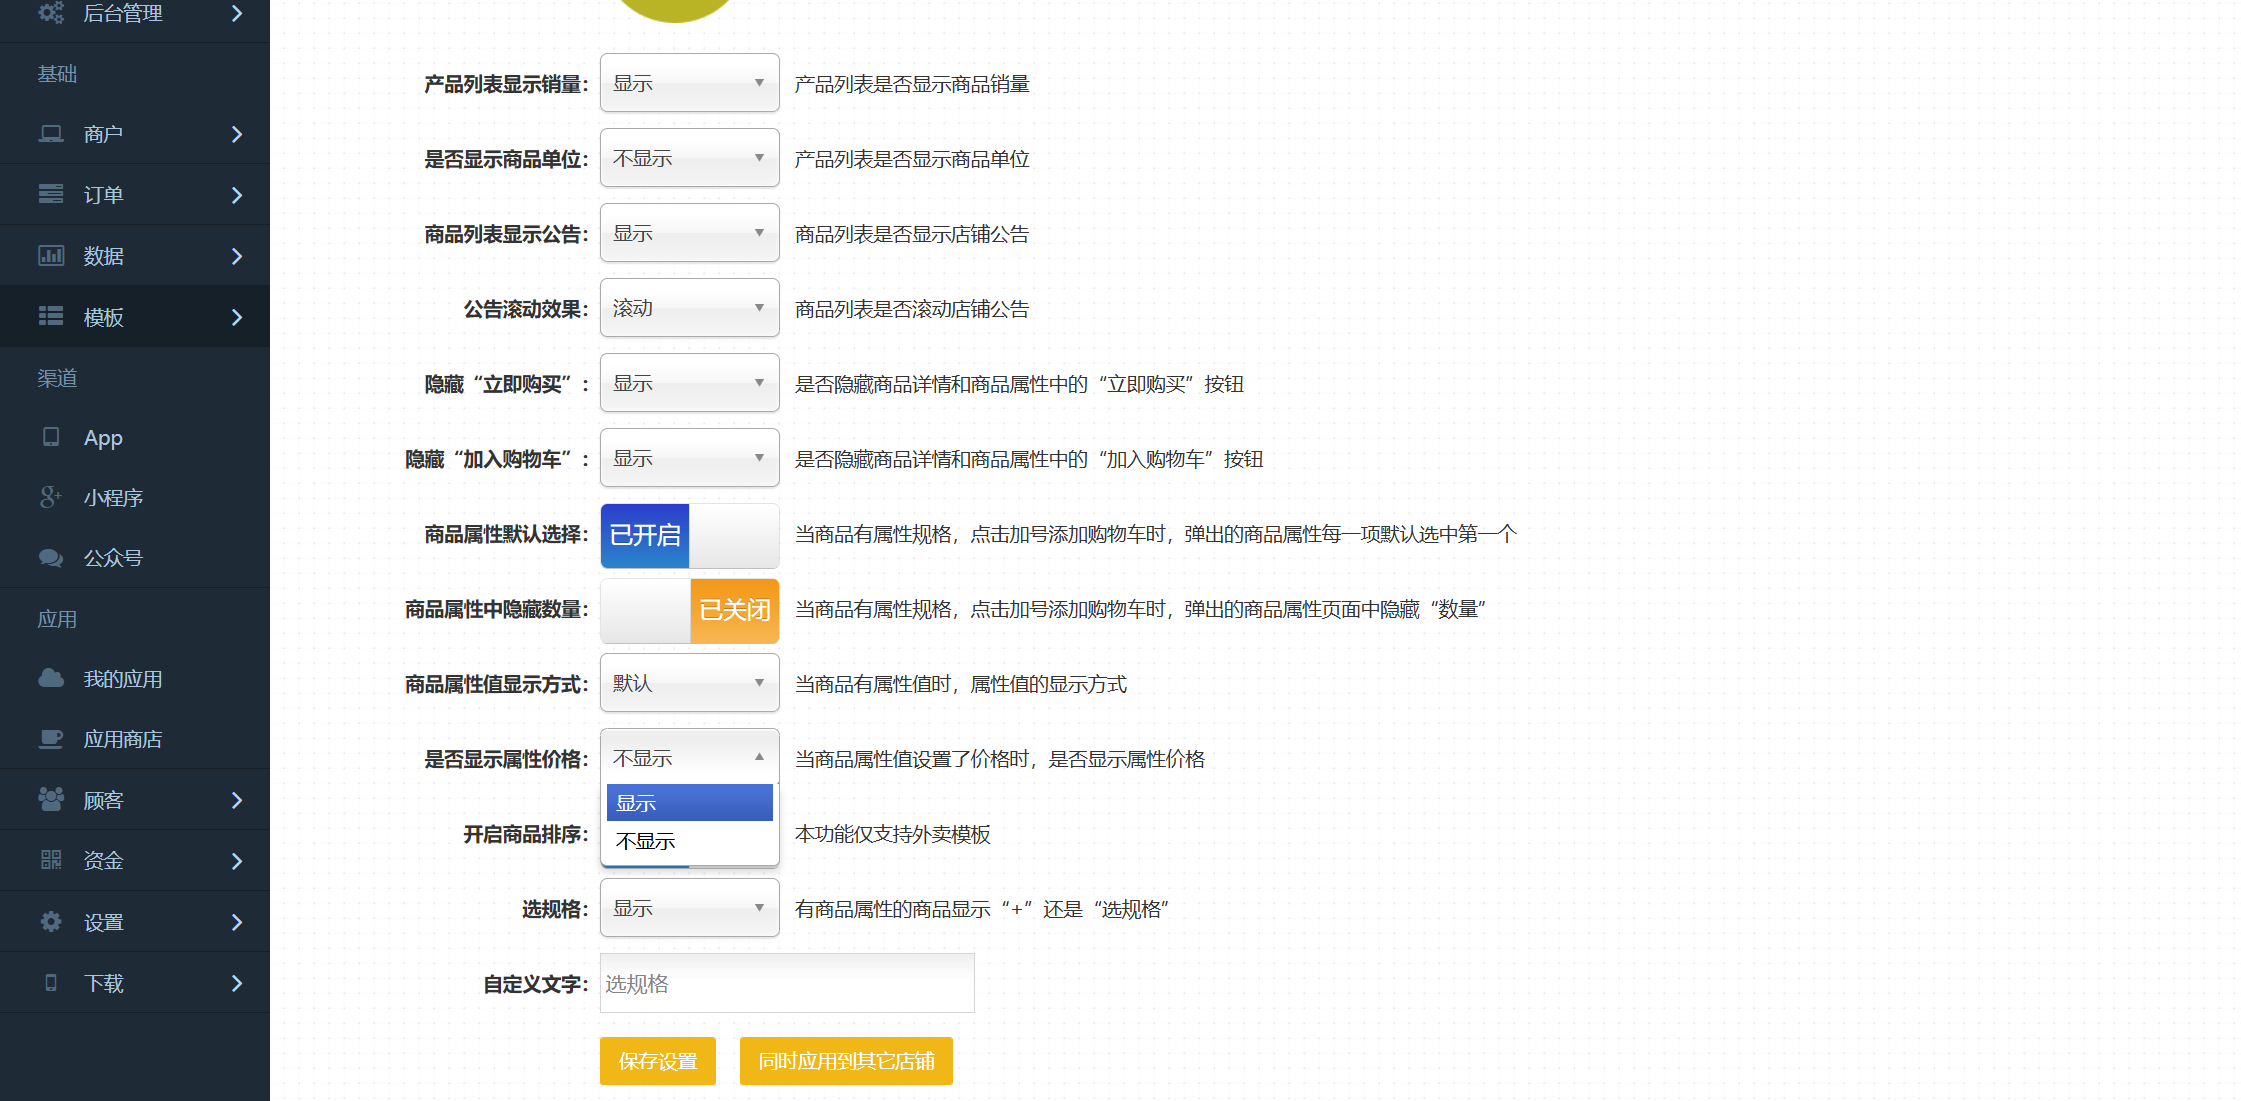The image size is (2241, 1101).
Task: Click the 应用商店 cup icon
Action: pyautogui.click(x=51, y=738)
